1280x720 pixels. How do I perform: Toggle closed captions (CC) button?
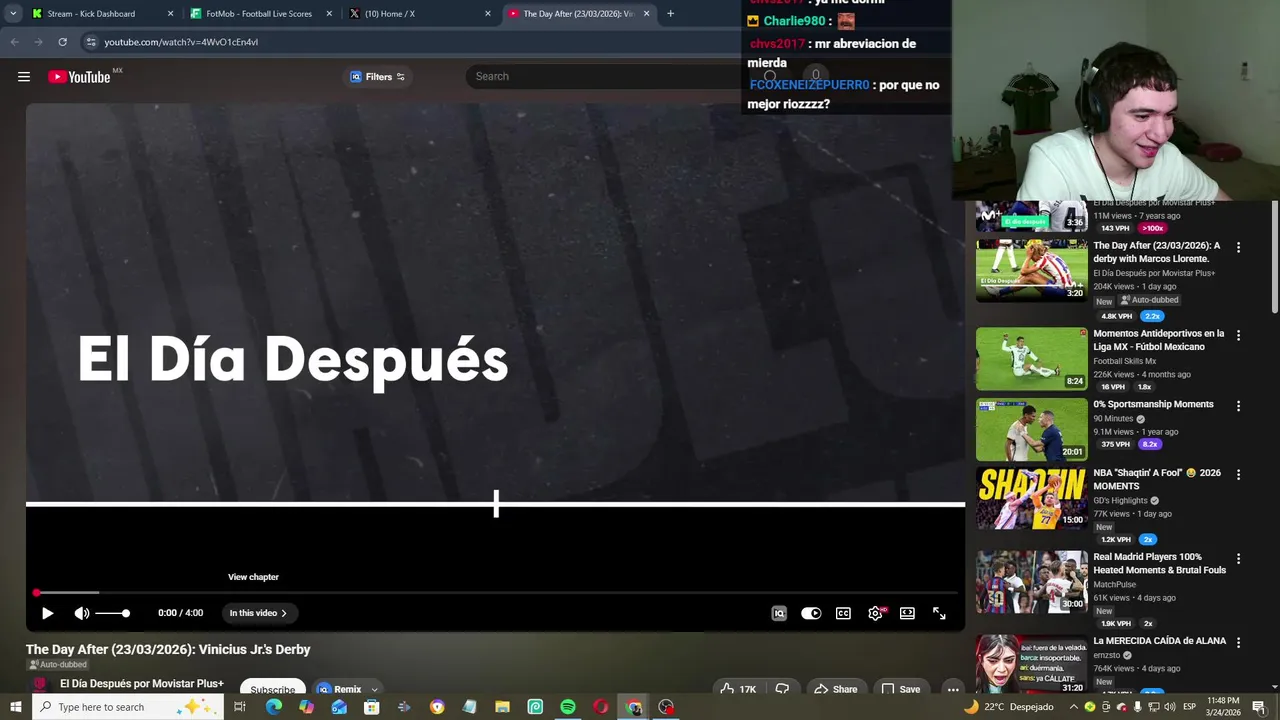coord(843,613)
